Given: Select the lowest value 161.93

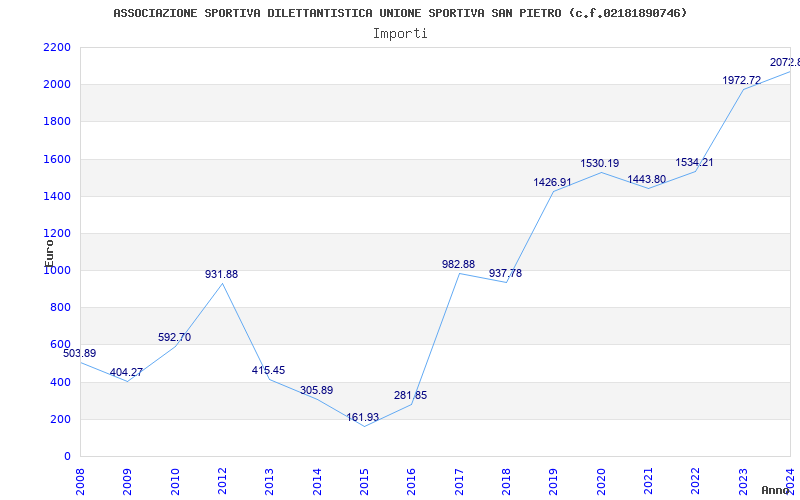Looking at the screenshot, I should pos(363,417).
